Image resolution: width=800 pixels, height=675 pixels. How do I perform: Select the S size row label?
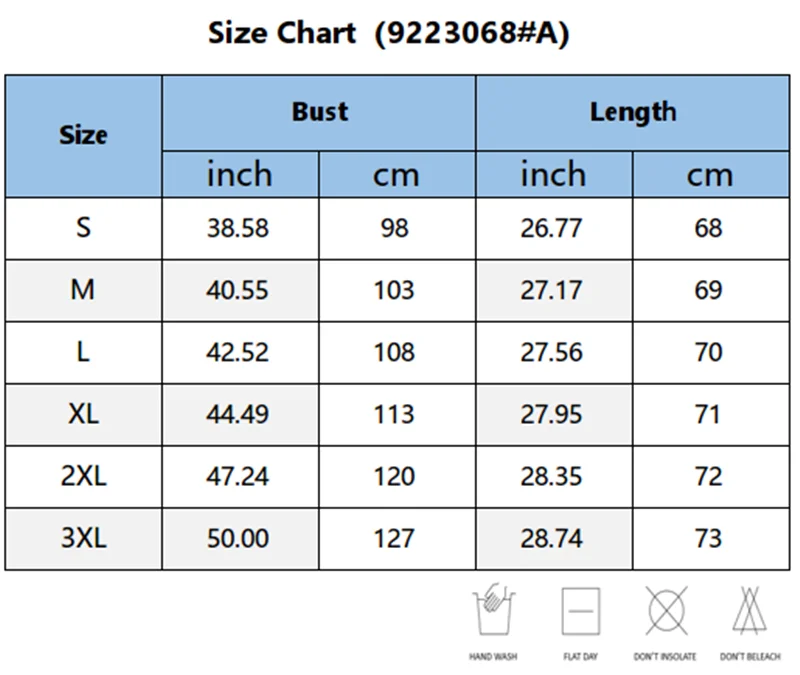pos(84,228)
